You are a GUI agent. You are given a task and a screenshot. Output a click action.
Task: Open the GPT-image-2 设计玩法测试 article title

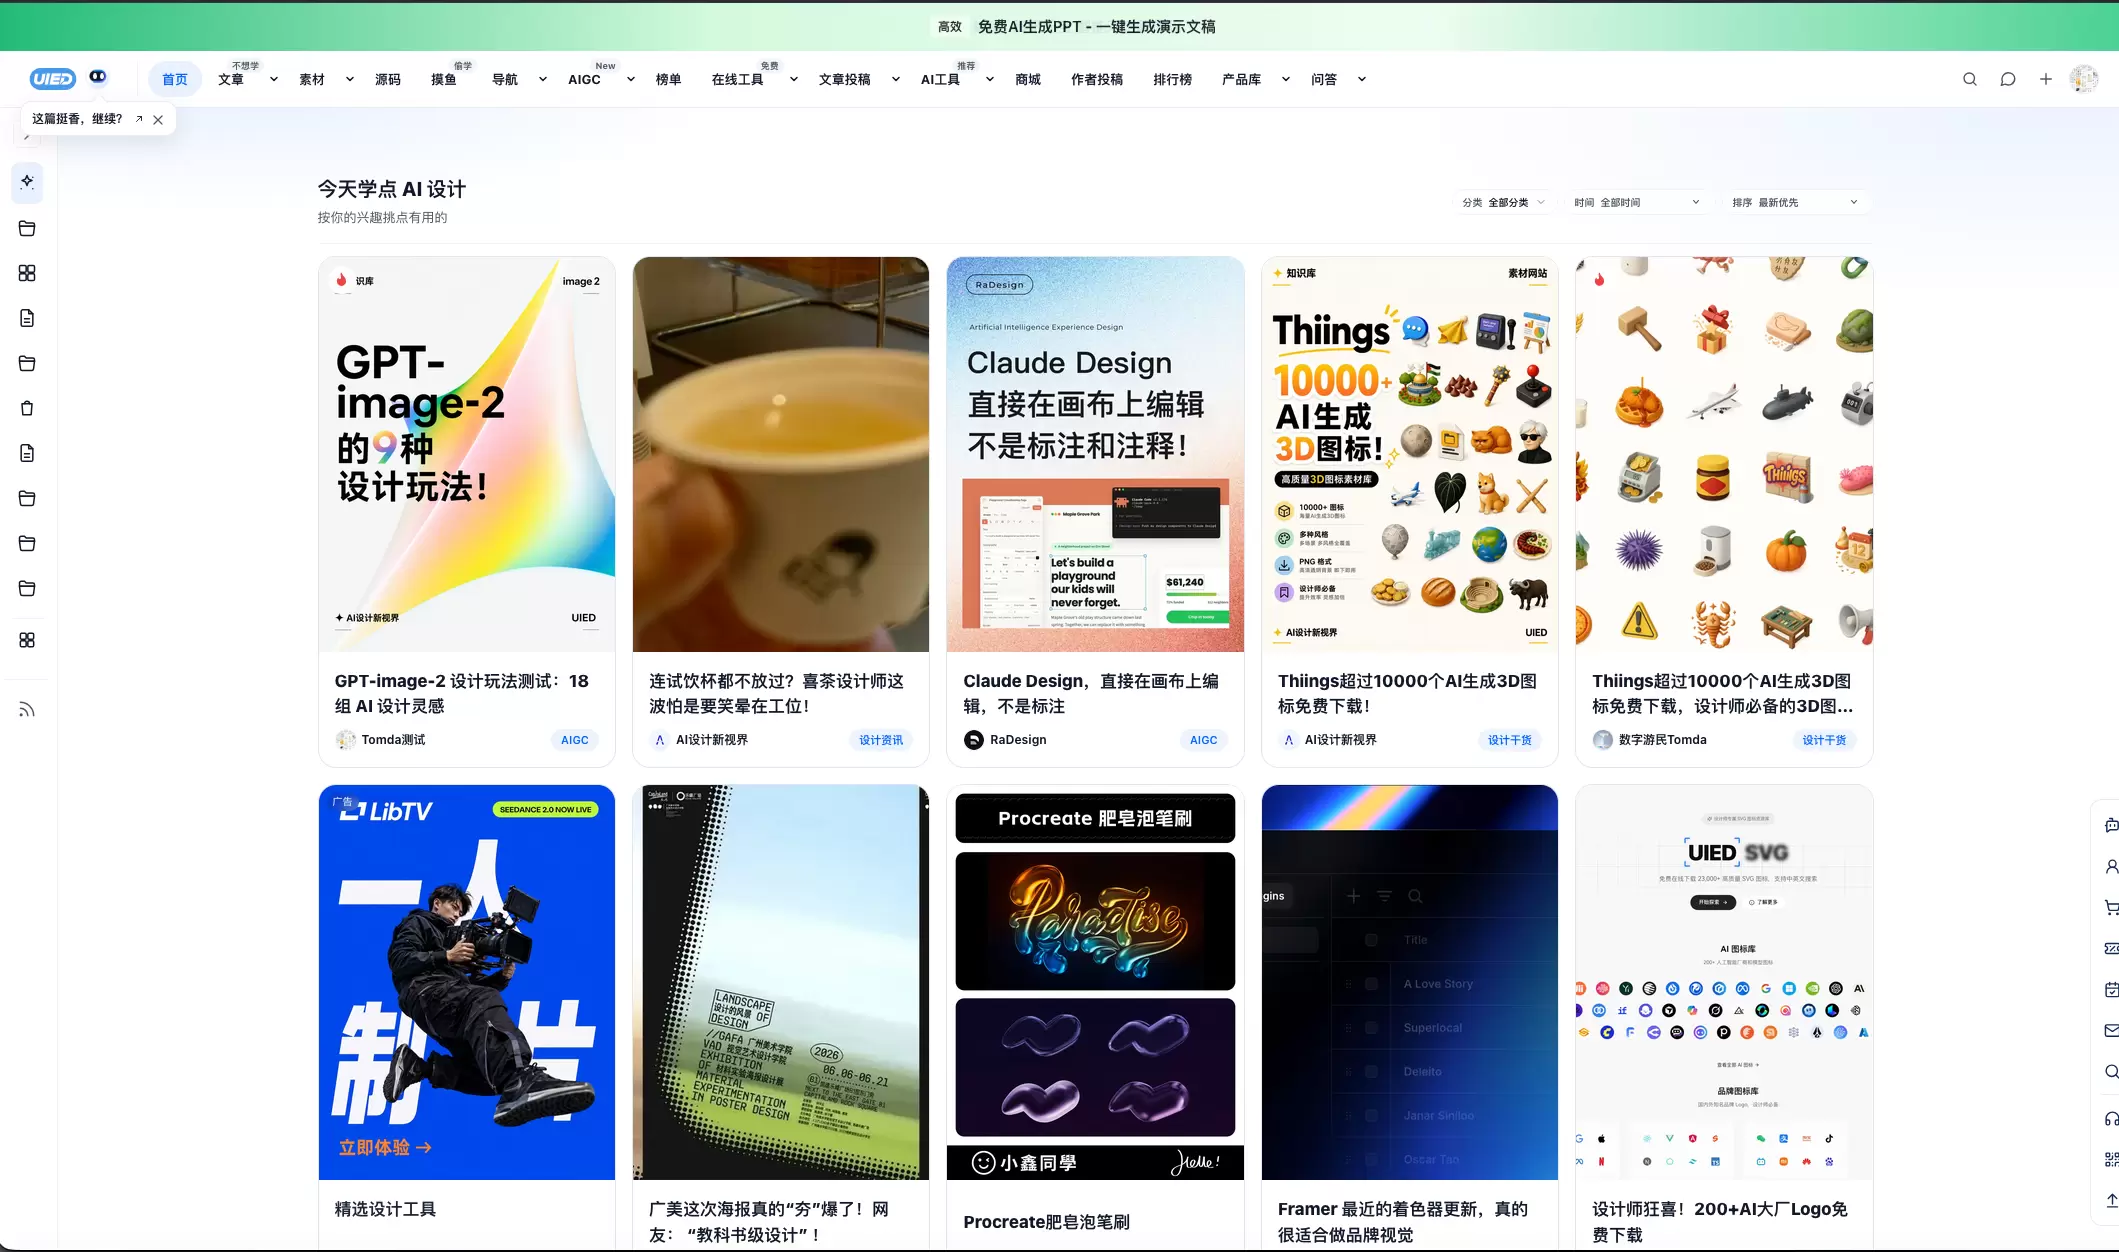pos(462,693)
